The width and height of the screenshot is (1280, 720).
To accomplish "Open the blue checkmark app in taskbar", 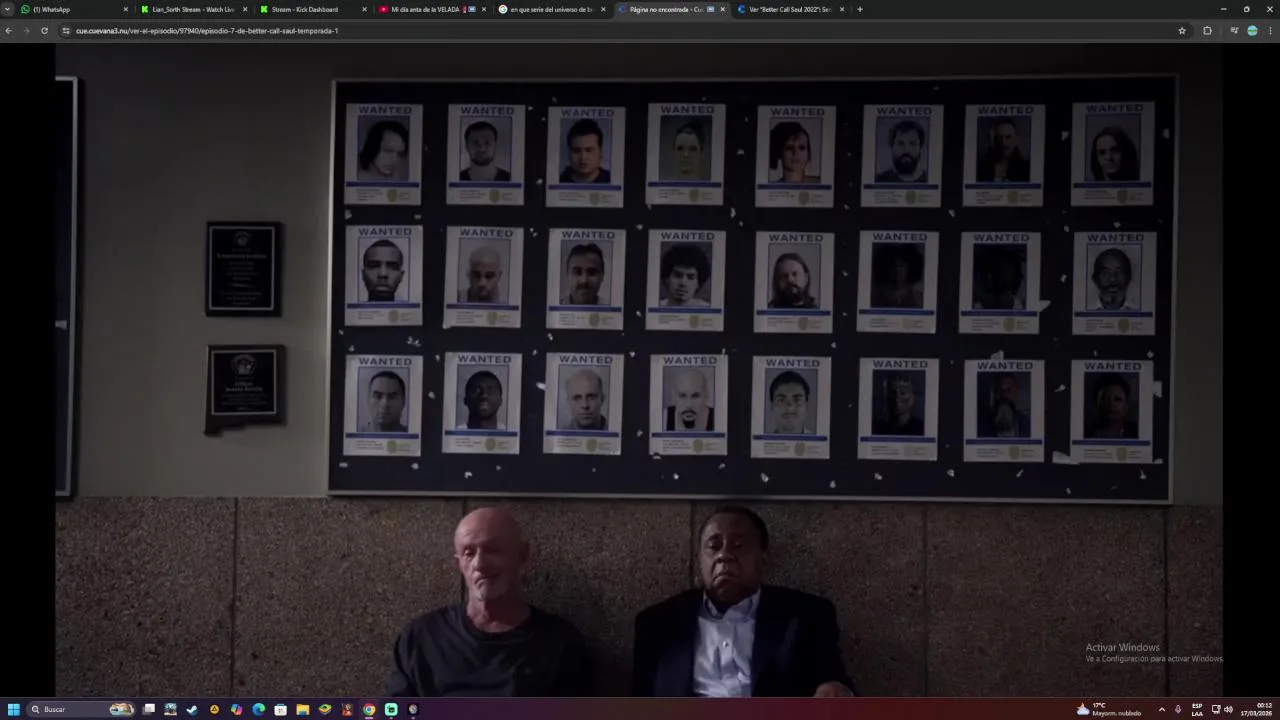I will point(192,709).
